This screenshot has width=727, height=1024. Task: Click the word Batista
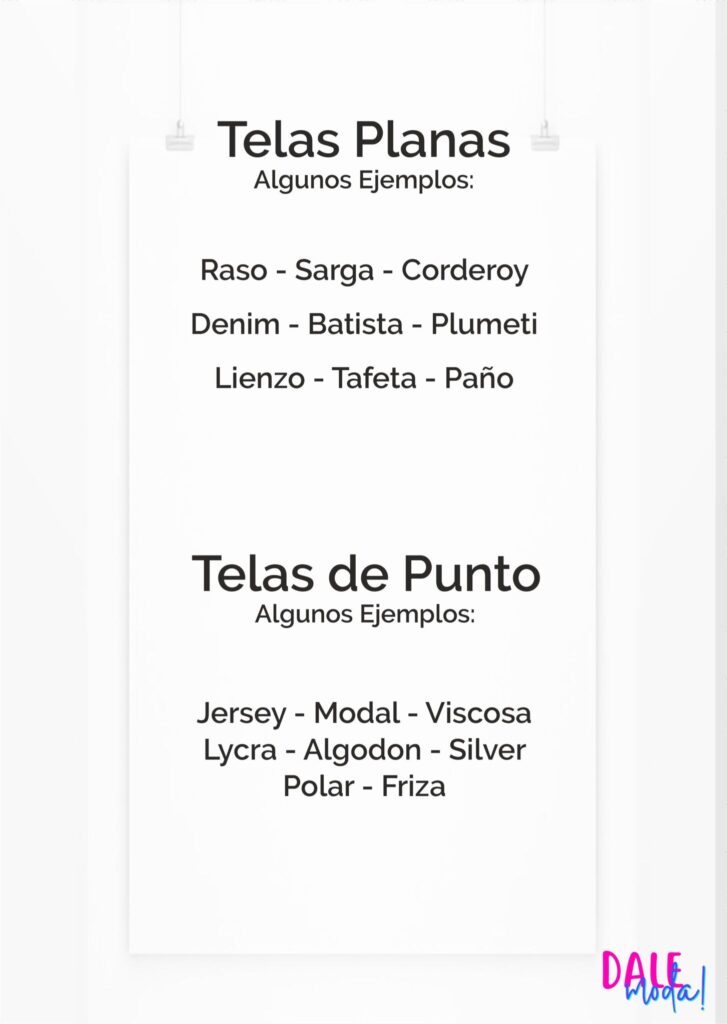click(x=355, y=325)
